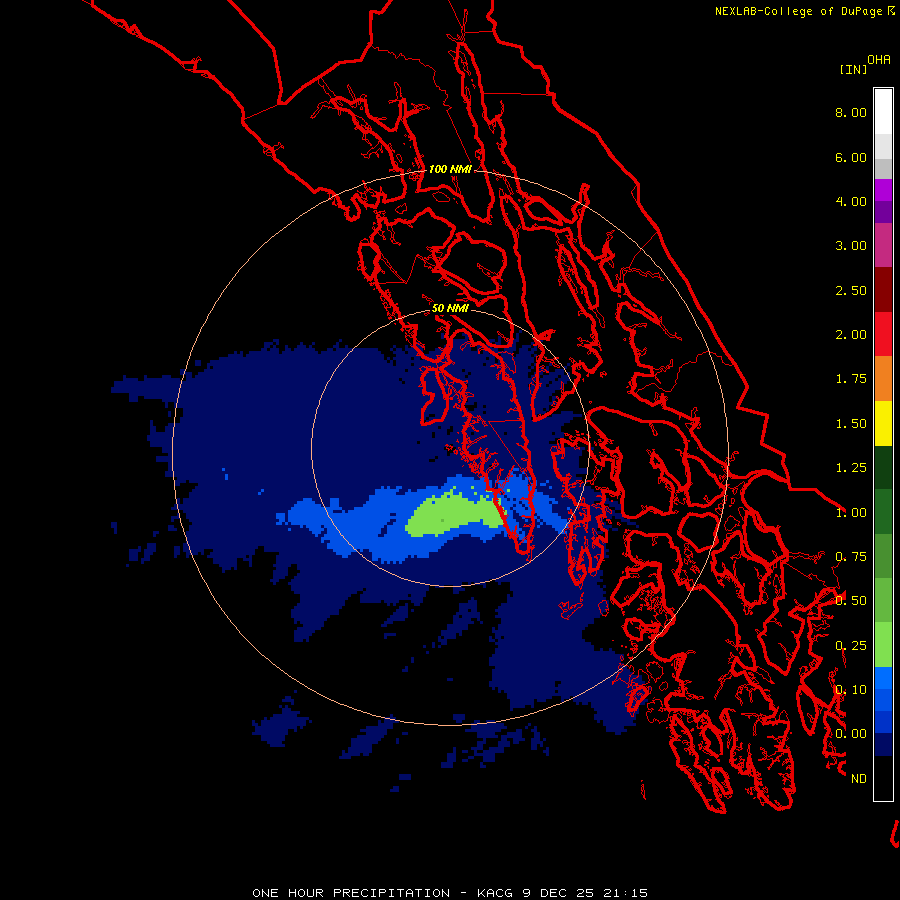Image resolution: width=900 pixels, height=900 pixels.
Task: Click the 100 NMI range ring label
Action: pos(450,169)
